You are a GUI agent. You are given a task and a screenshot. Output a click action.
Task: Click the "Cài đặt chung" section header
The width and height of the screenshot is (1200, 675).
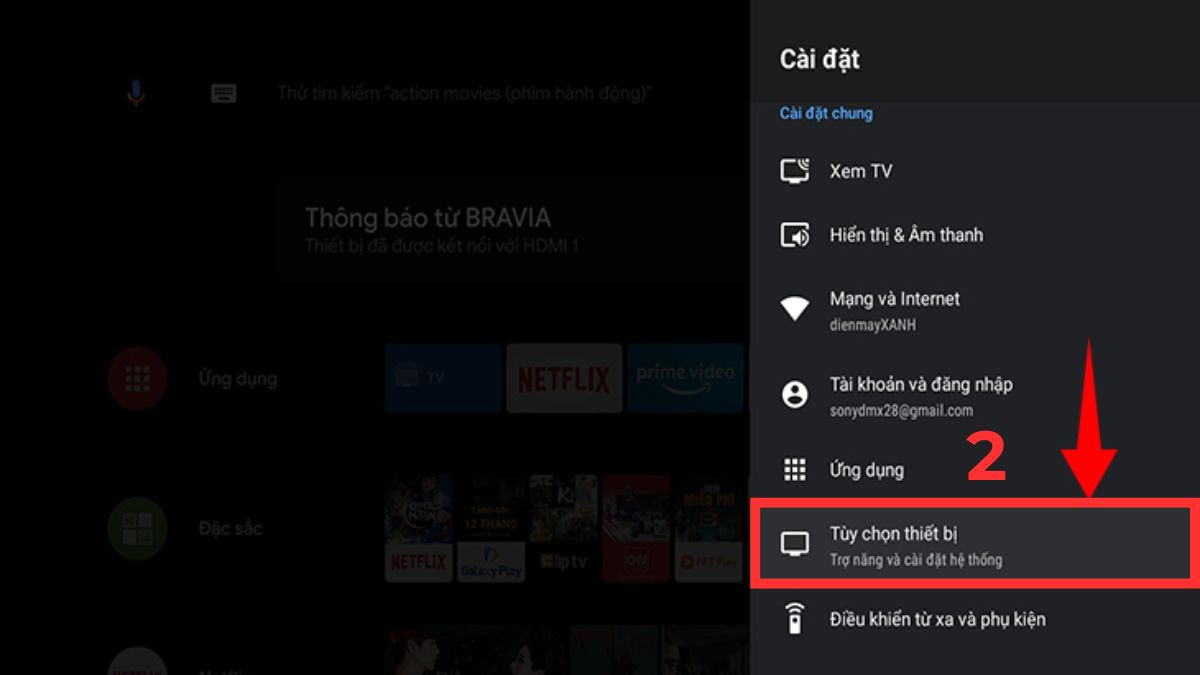826,113
